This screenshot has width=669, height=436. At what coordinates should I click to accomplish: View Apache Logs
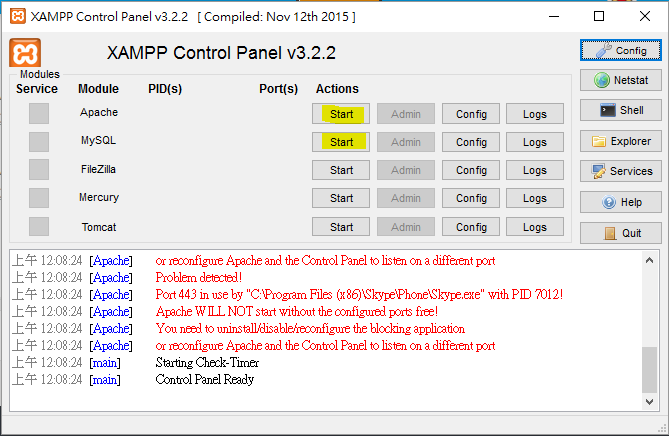click(x=535, y=114)
